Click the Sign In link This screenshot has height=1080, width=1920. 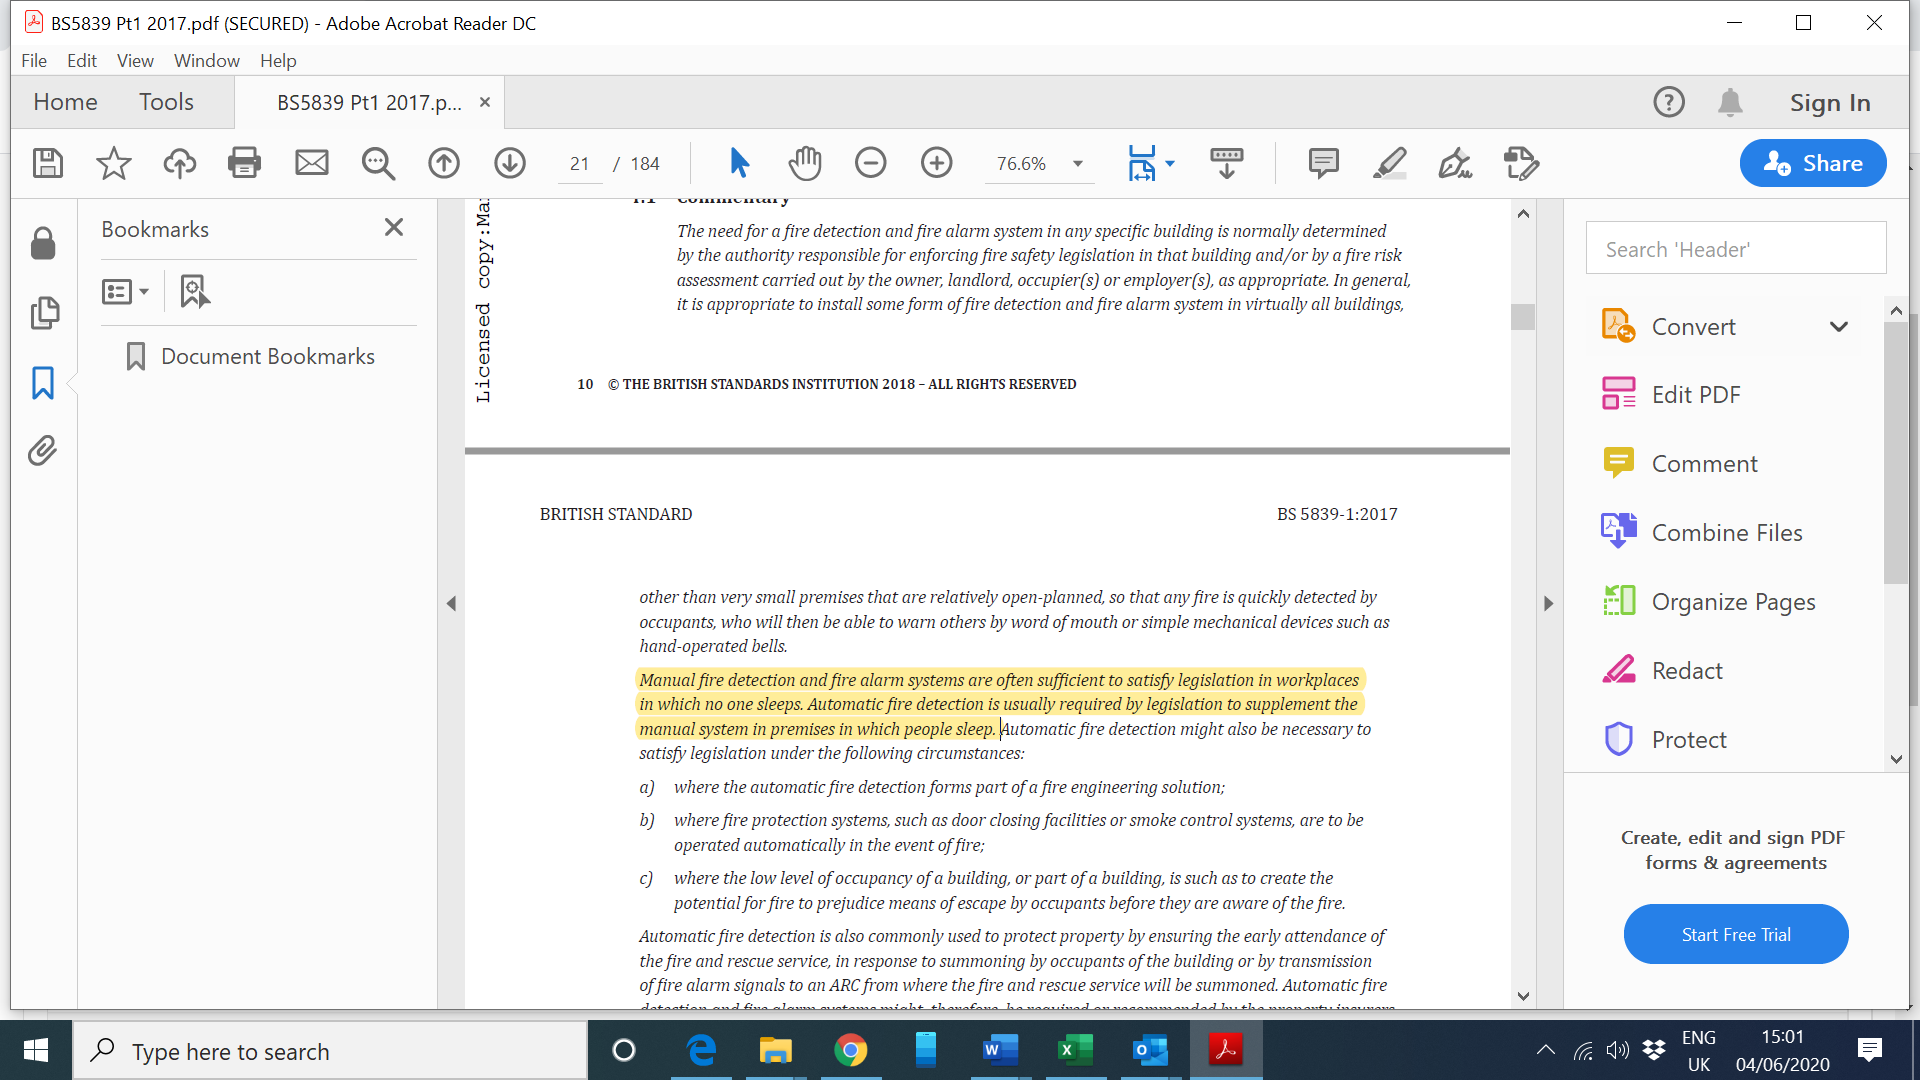1830,102
